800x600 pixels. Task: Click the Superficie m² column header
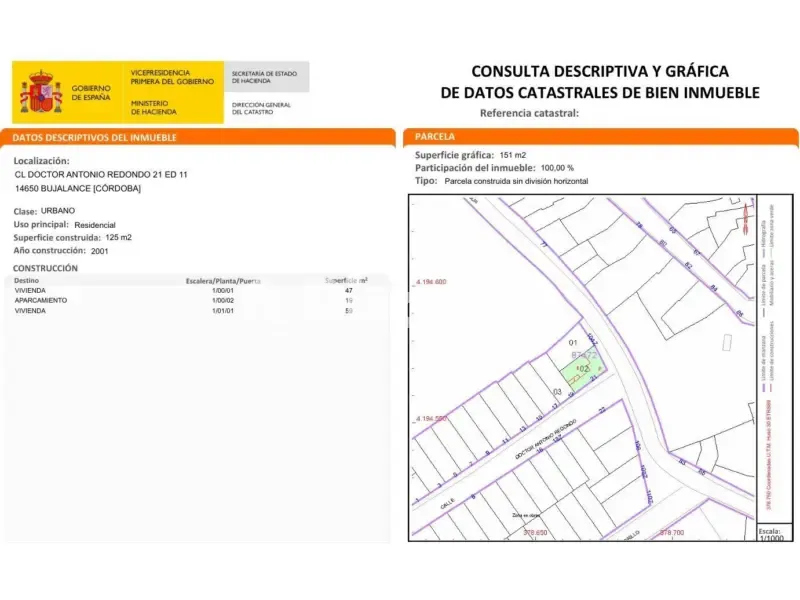pyautogui.click(x=346, y=281)
